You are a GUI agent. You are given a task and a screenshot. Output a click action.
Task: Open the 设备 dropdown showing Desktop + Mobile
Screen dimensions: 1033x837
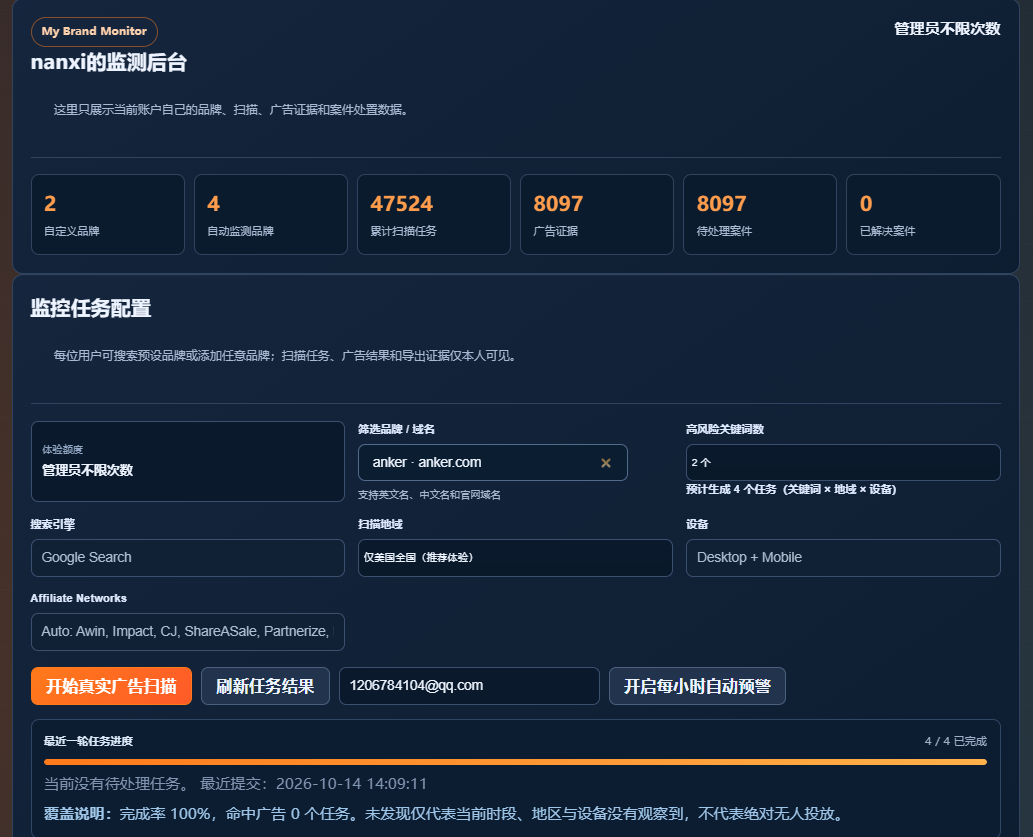843,558
